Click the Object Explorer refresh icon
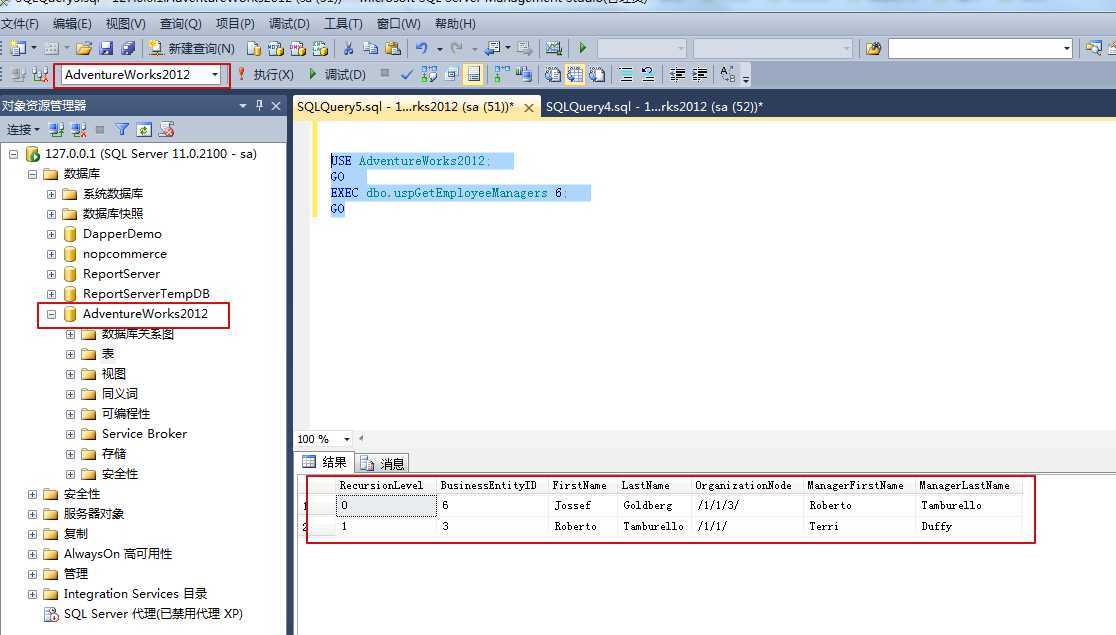The width and height of the screenshot is (1116, 635). [144, 130]
